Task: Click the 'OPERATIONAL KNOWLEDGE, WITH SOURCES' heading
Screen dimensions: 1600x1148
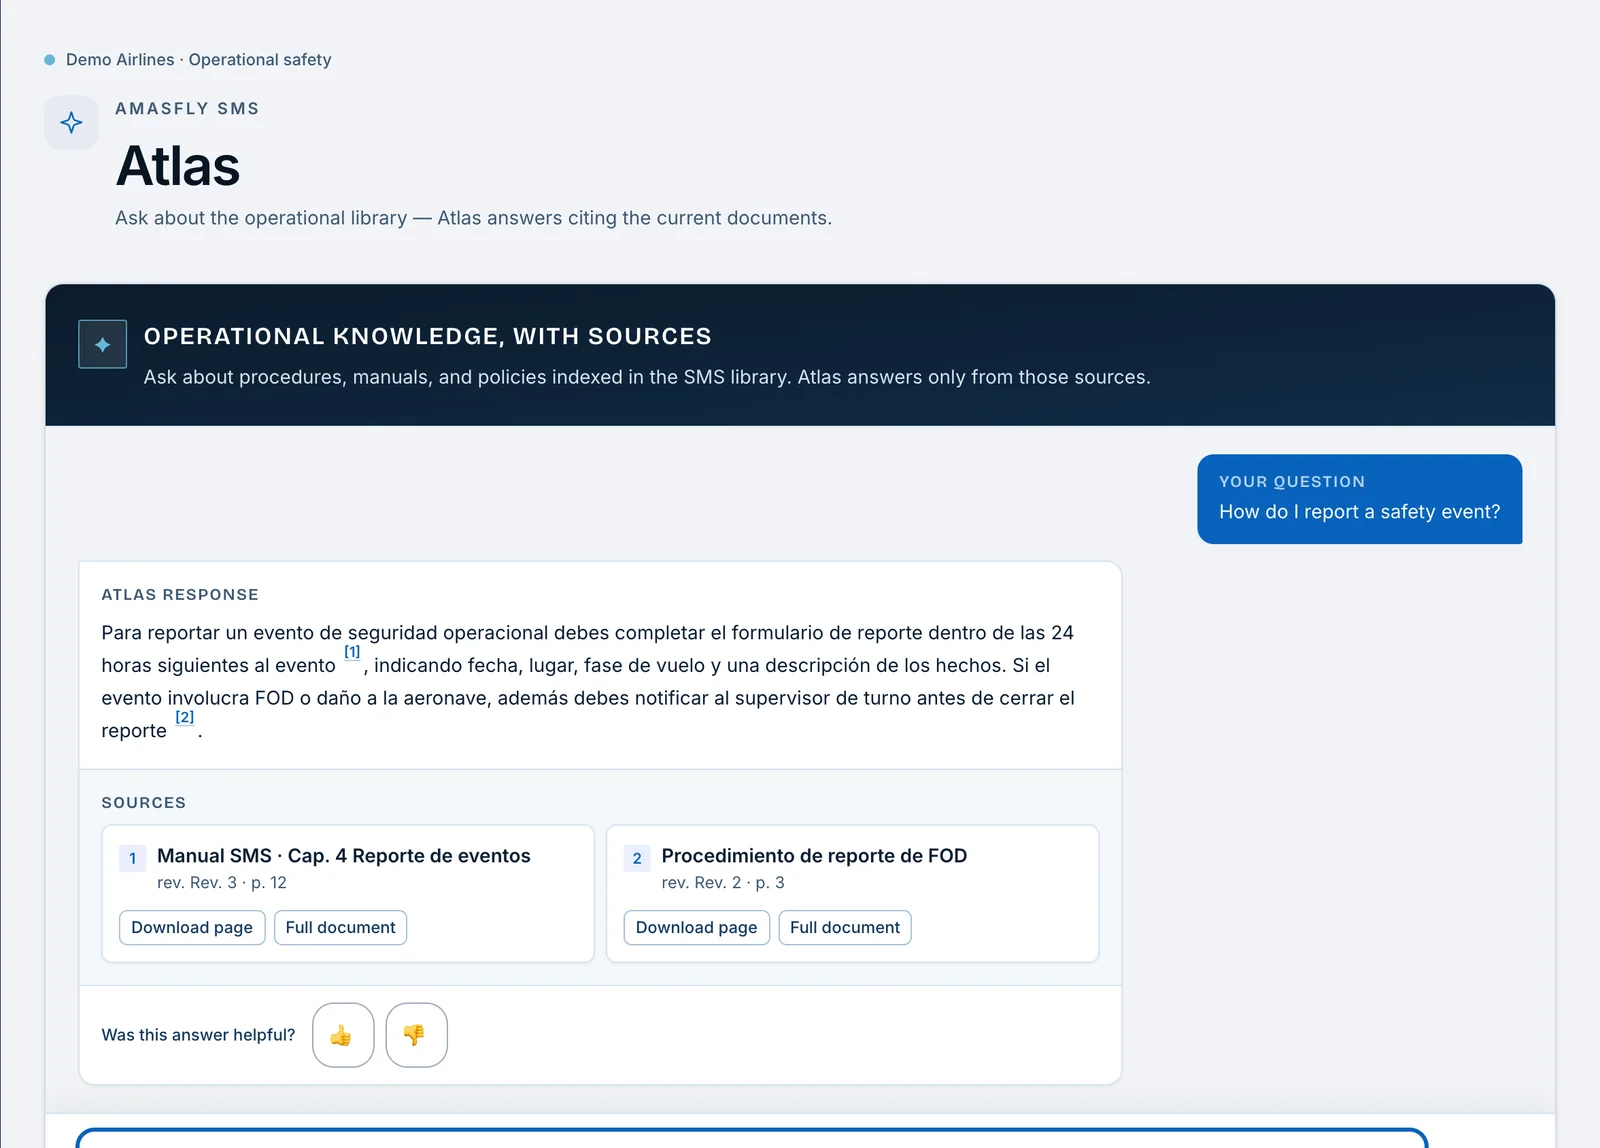Action: point(428,336)
